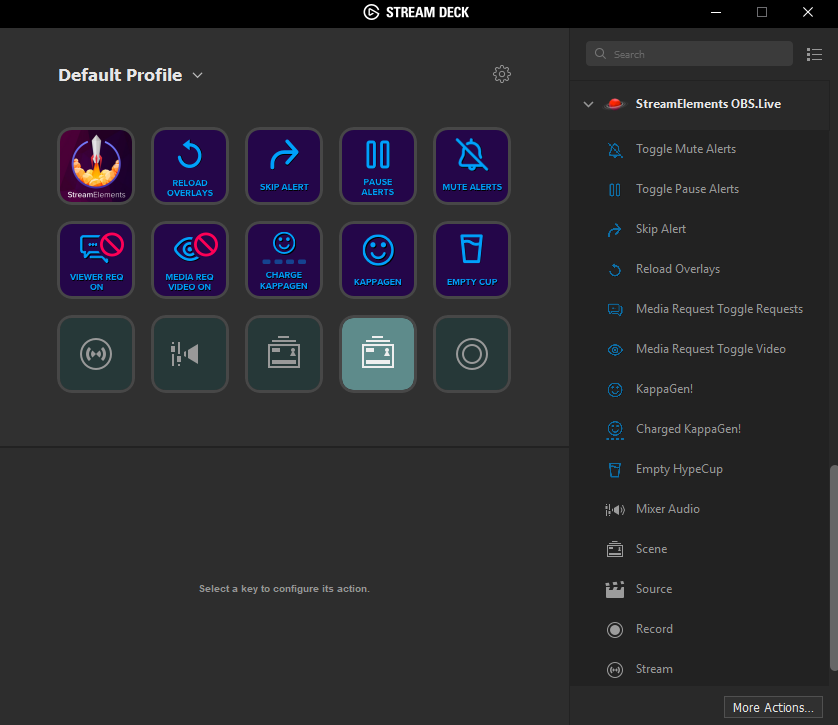Screen dimensions: 838x725
Task: Click the Charged KappaGen! label in the list
Action: [x=688, y=429]
